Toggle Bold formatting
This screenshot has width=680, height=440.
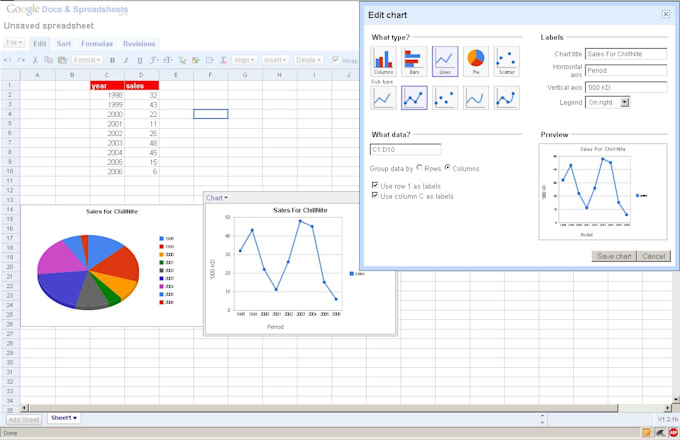tap(112, 60)
